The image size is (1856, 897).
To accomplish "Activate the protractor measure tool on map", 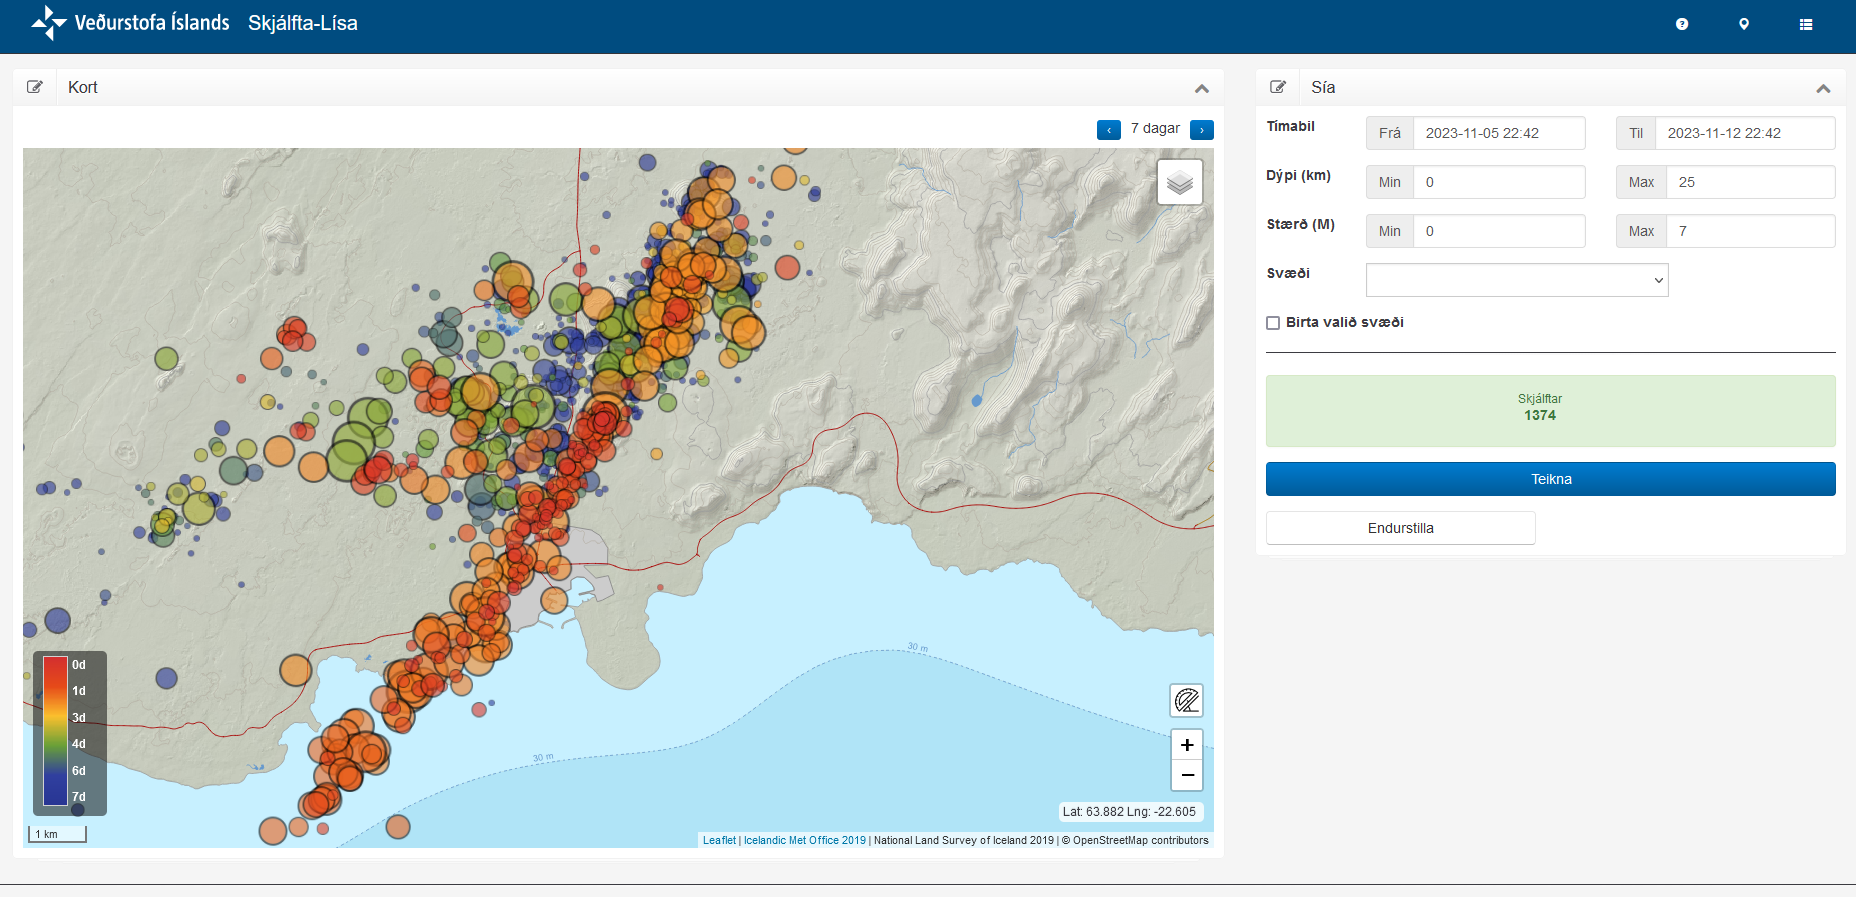I will 1187,700.
